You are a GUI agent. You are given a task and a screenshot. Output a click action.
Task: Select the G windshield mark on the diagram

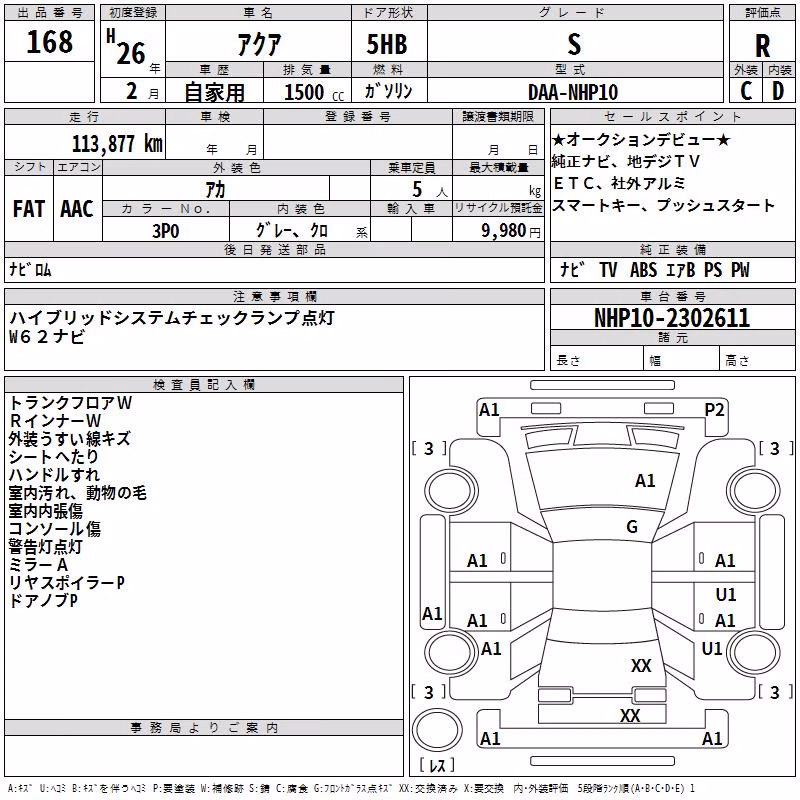point(632,526)
